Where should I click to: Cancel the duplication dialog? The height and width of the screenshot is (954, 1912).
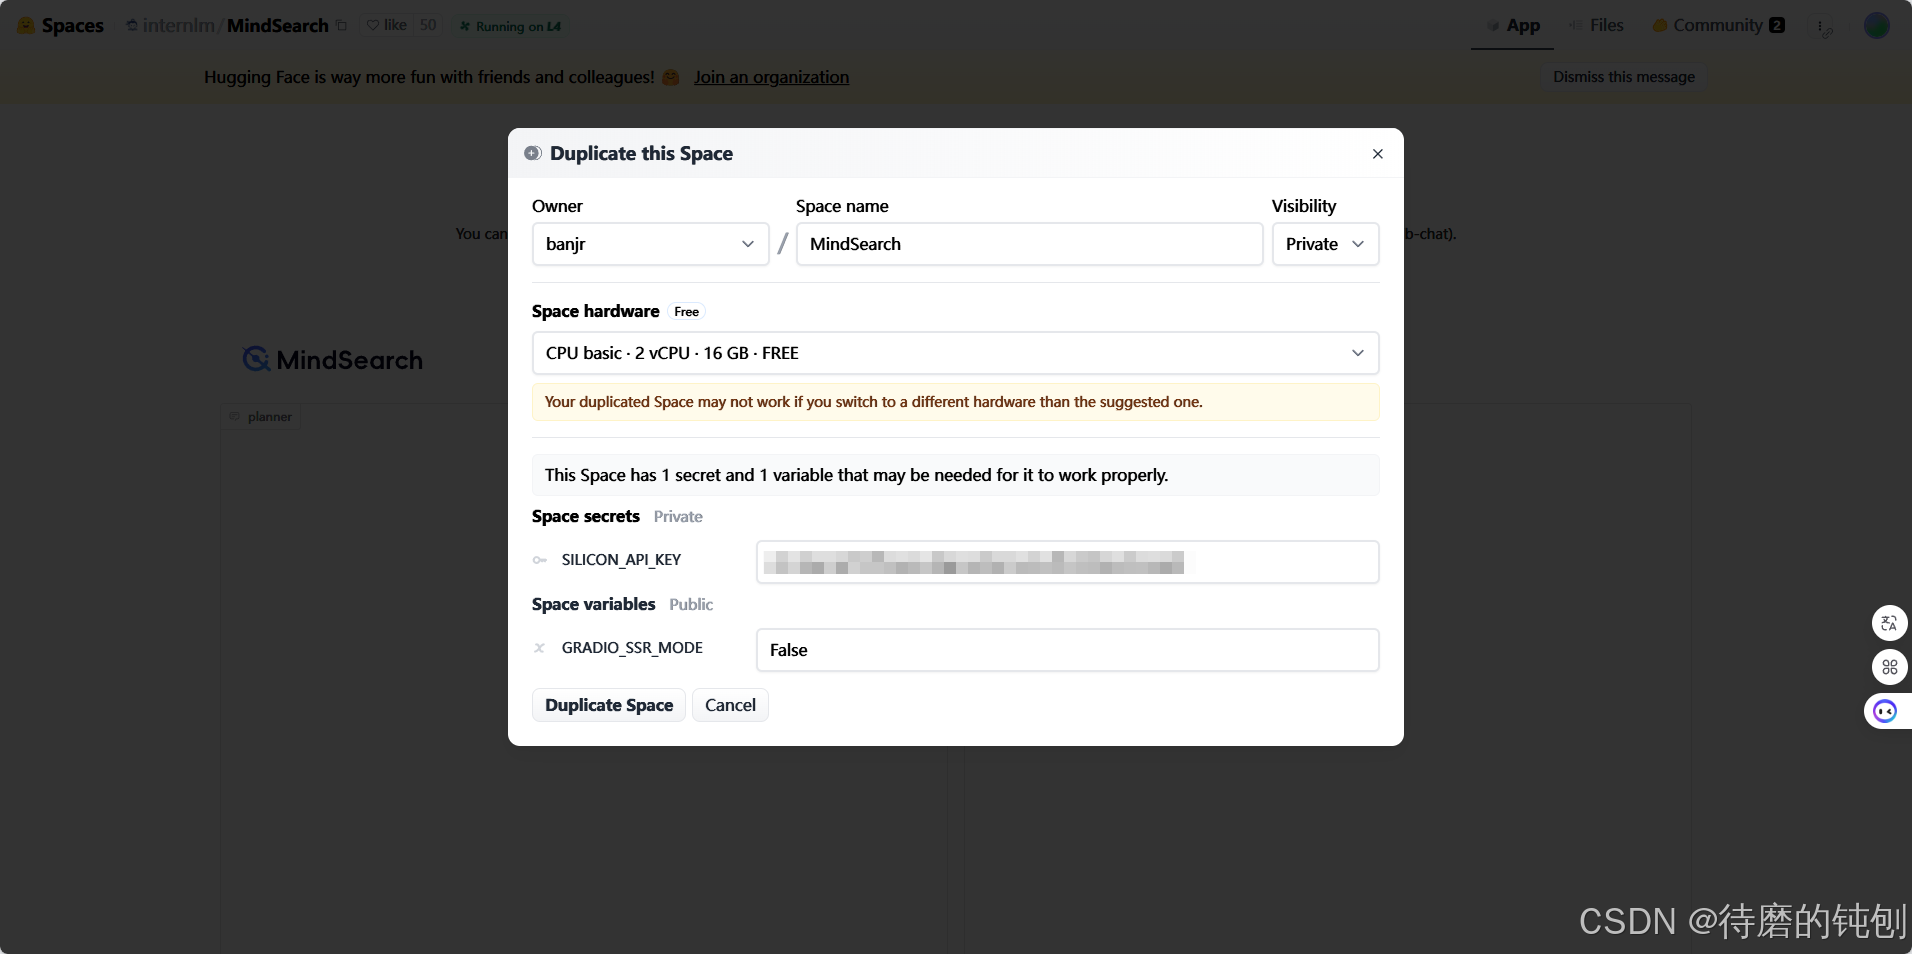pos(730,705)
